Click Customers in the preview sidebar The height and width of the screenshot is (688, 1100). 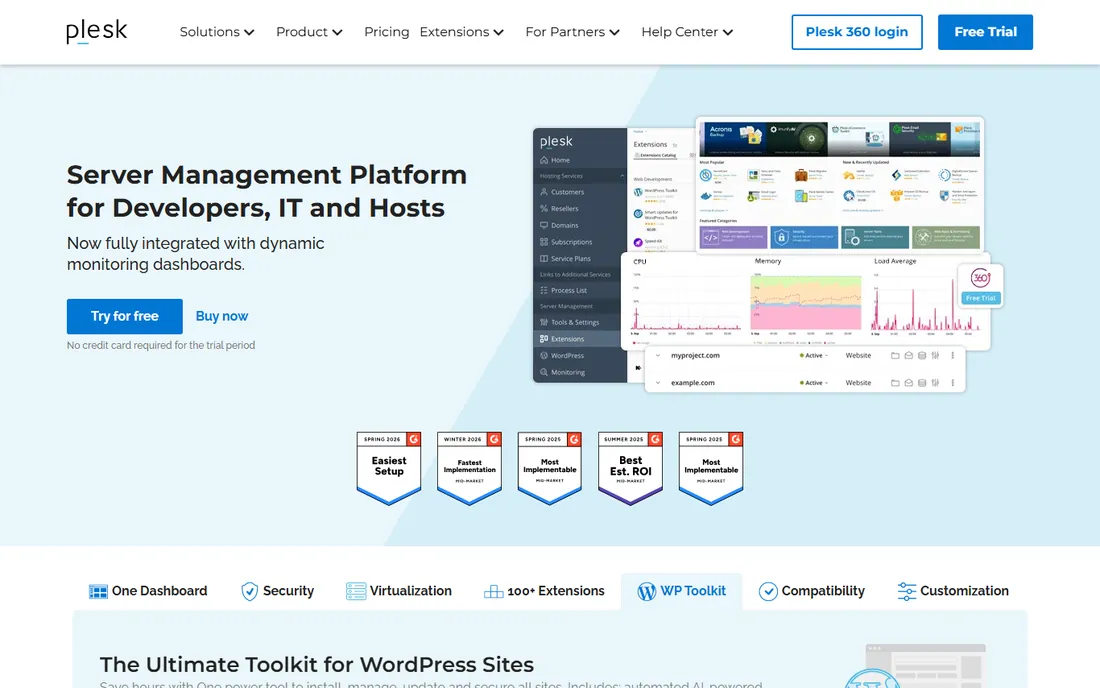pyautogui.click(x=562, y=192)
